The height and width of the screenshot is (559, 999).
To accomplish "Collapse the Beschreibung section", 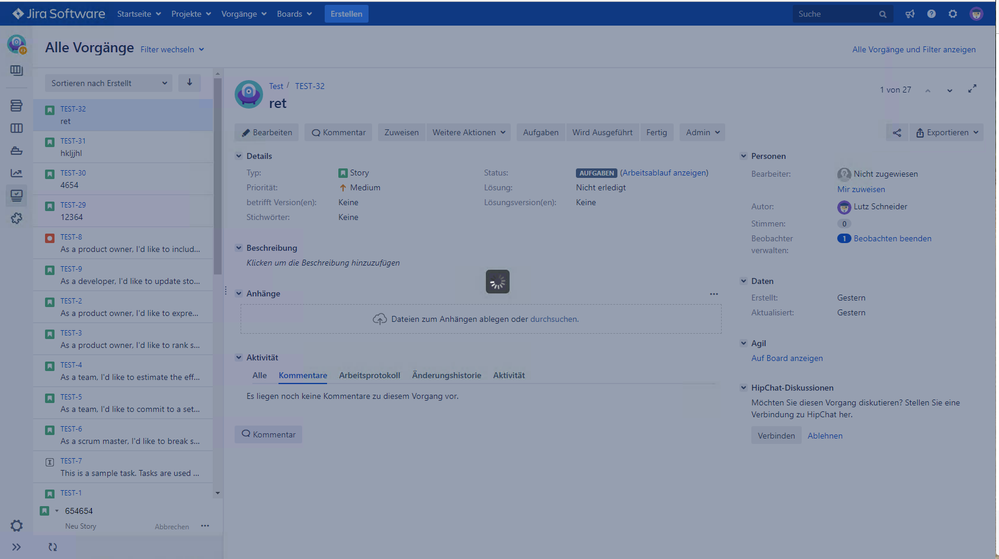I will 238,248.
